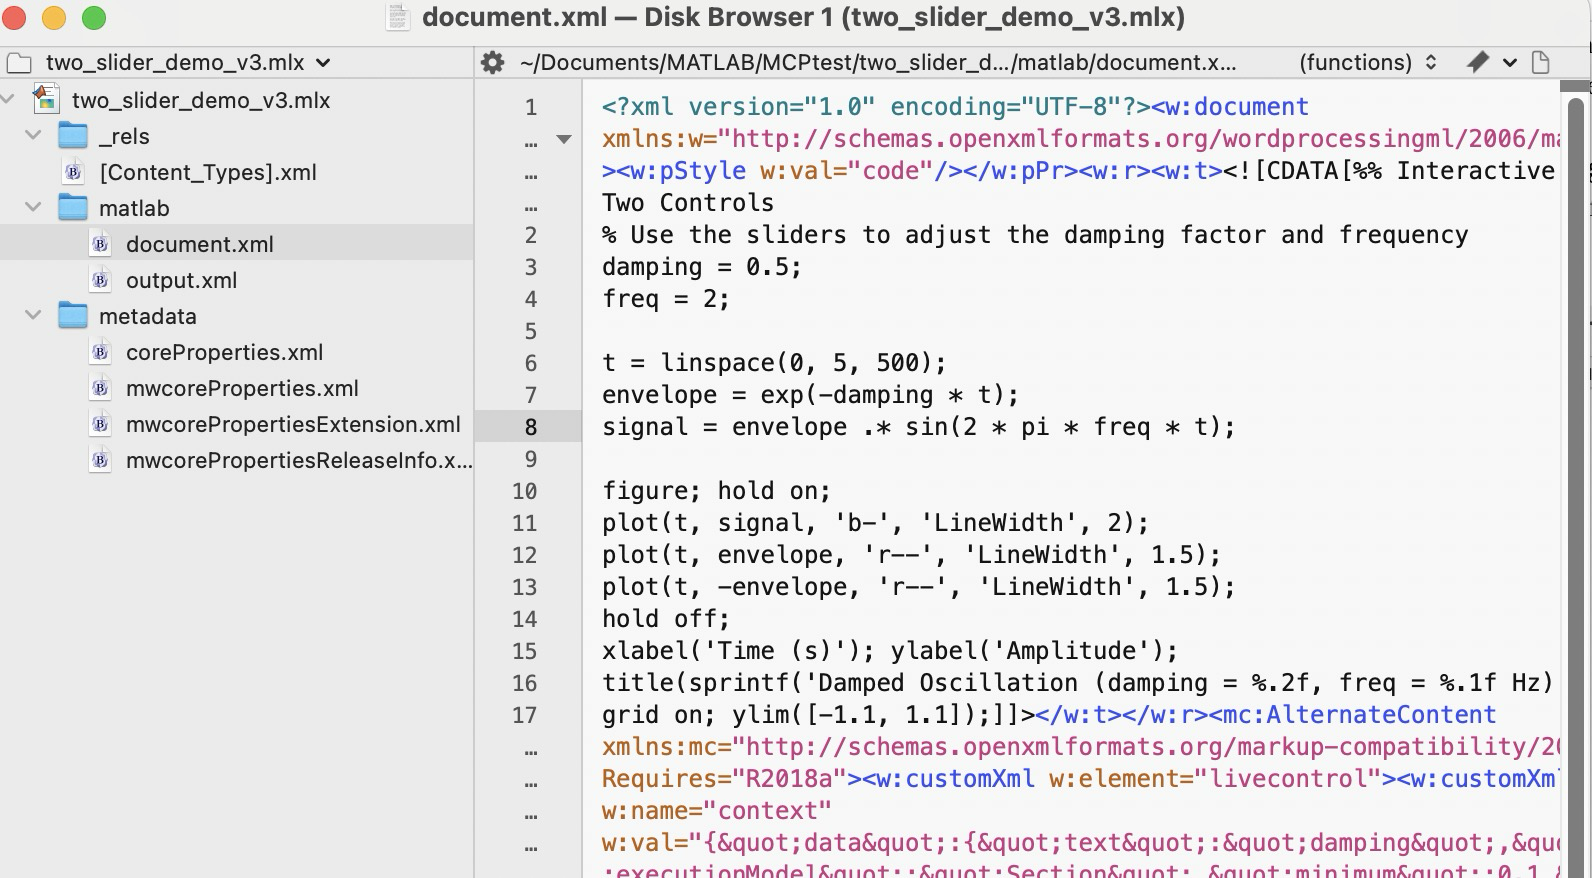Image resolution: width=1592 pixels, height=878 pixels.
Task: Click the line 't = linspace(0, 5, 500);'
Action: pyautogui.click(x=774, y=363)
